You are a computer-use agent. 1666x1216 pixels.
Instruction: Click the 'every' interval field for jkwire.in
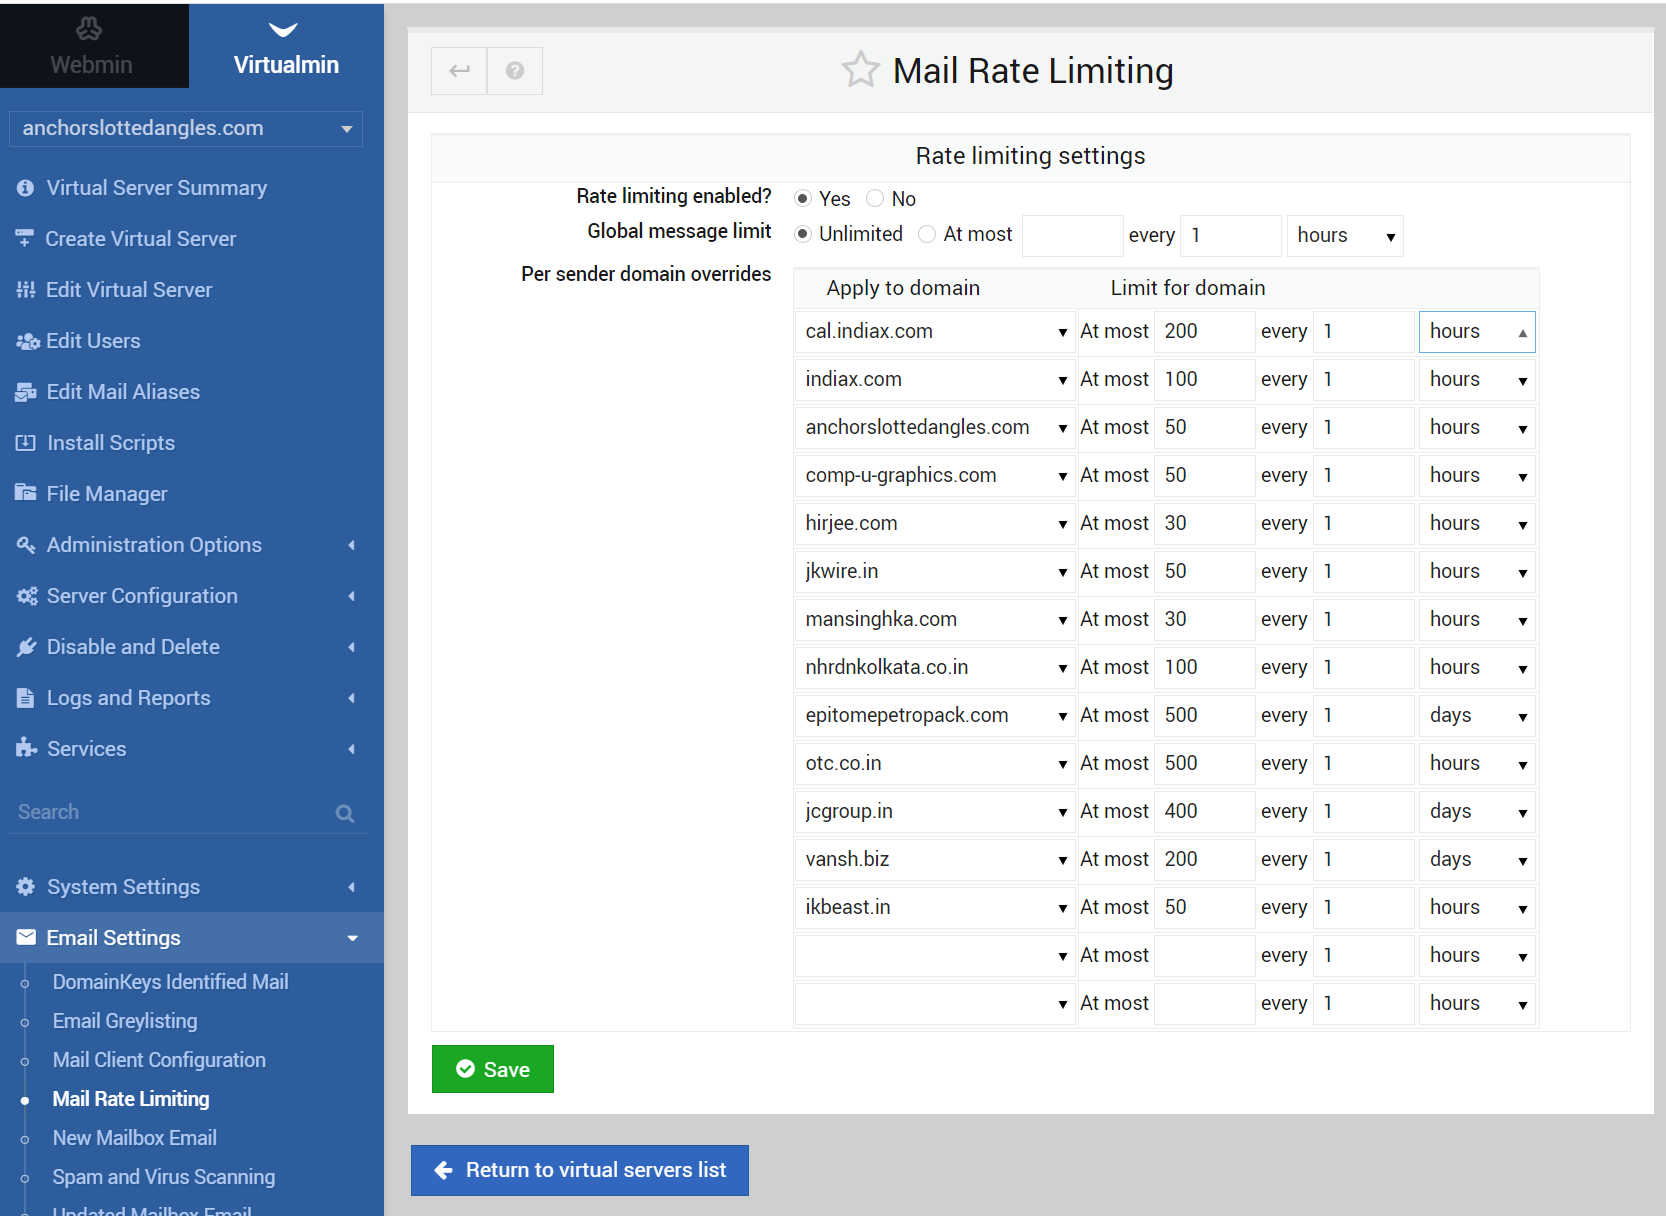tap(1363, 572)
